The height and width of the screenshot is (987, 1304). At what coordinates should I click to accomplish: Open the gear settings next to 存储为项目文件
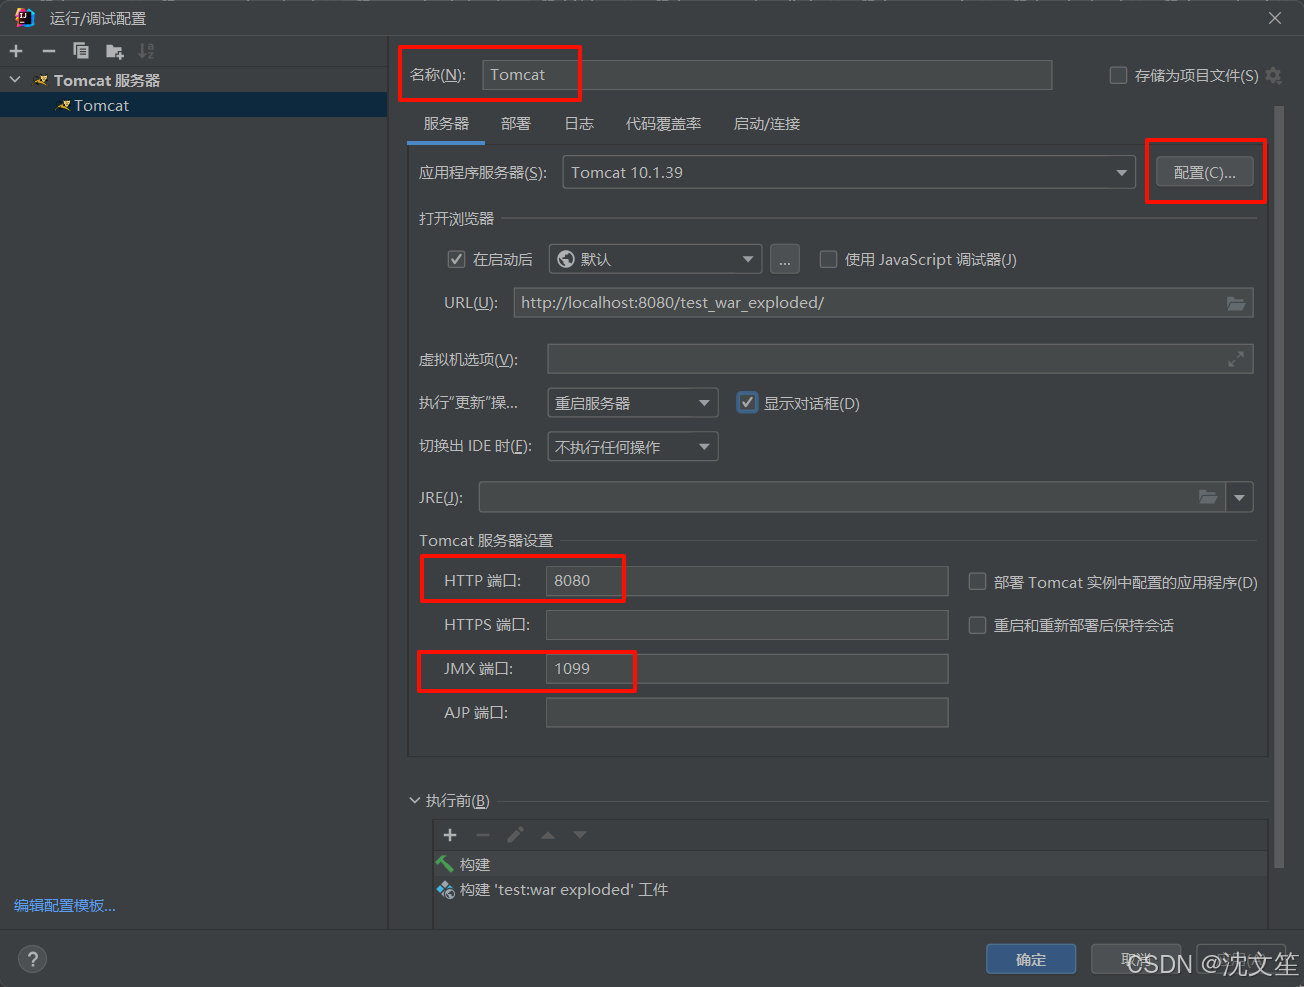coord(1273,75)
